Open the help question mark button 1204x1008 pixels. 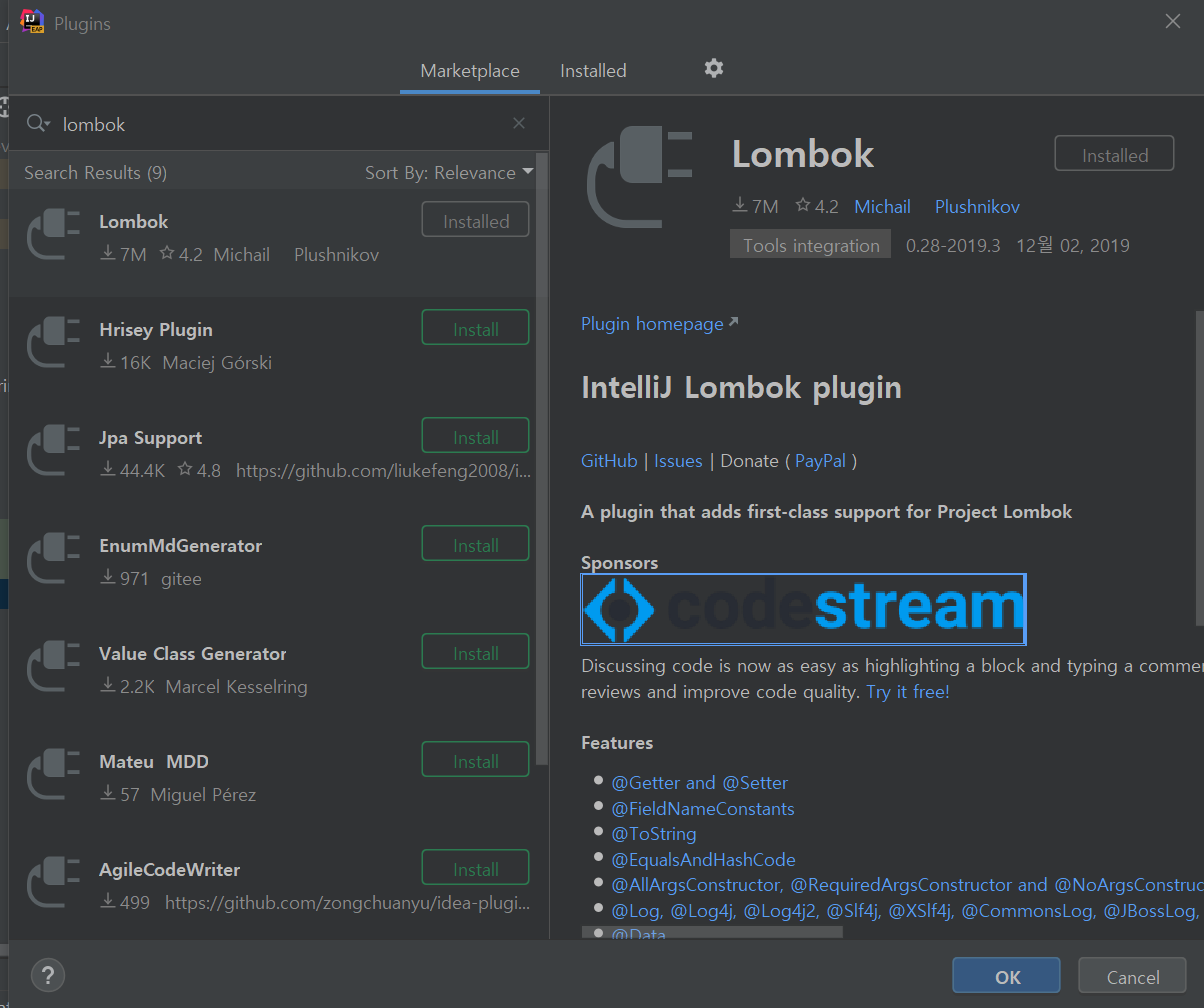pyautogui.click(x=47, y=975)
